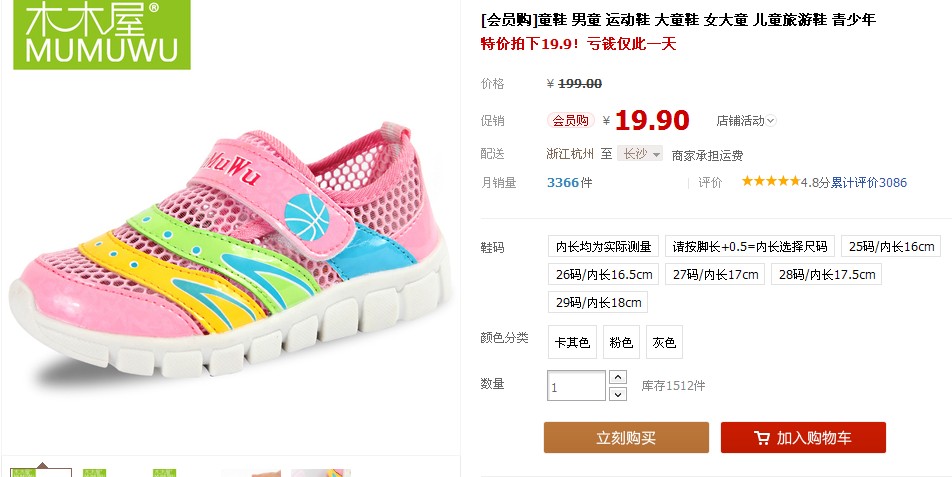Click the 加入购物车 add to cart button
The image size is (952, 477).
(x=803, y=438)
